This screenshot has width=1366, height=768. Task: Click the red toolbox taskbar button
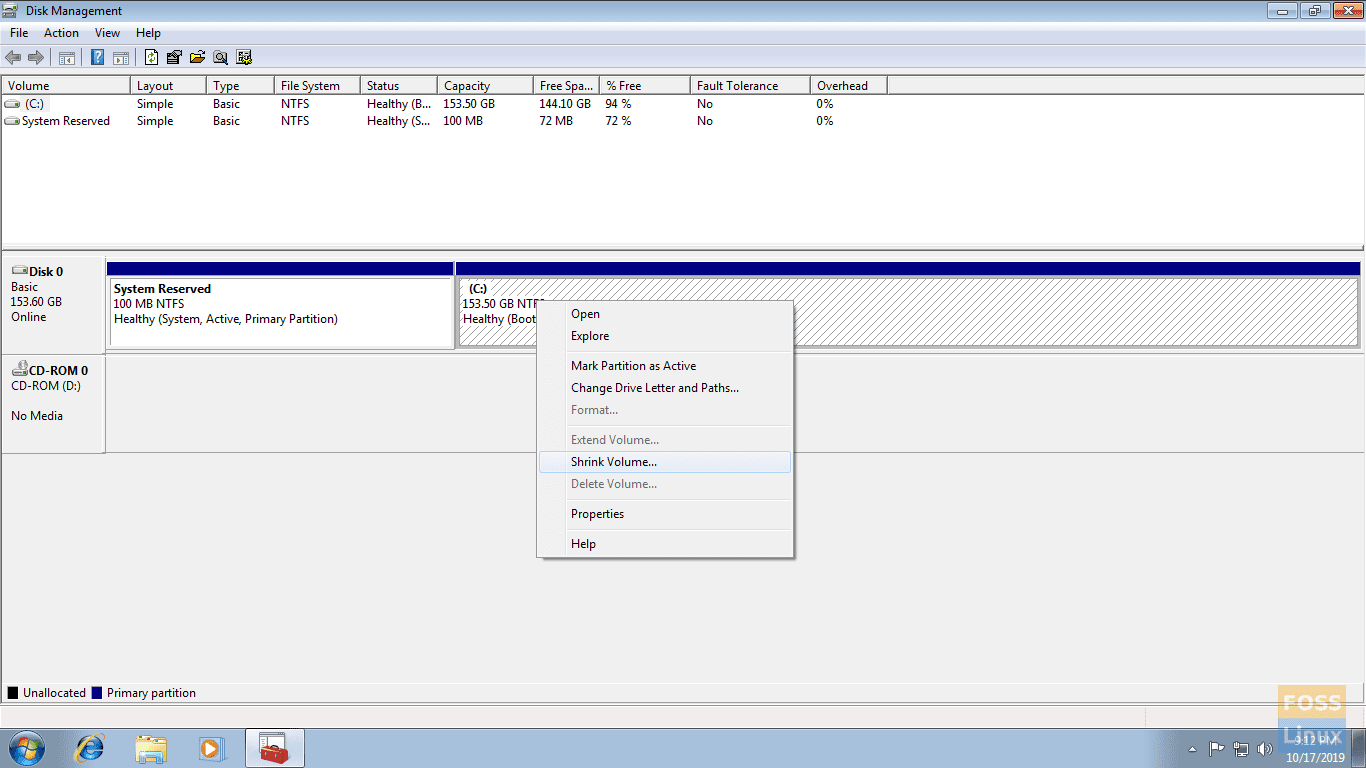coord(274,748)
